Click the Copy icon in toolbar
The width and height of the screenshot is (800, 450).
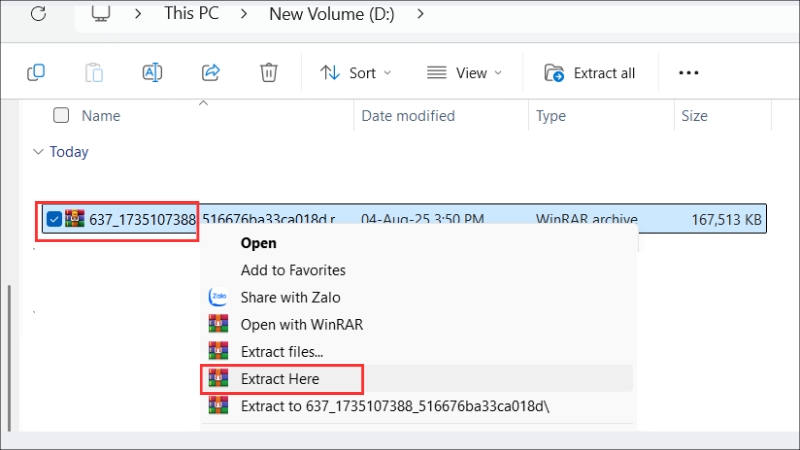(x=36, y=72)
